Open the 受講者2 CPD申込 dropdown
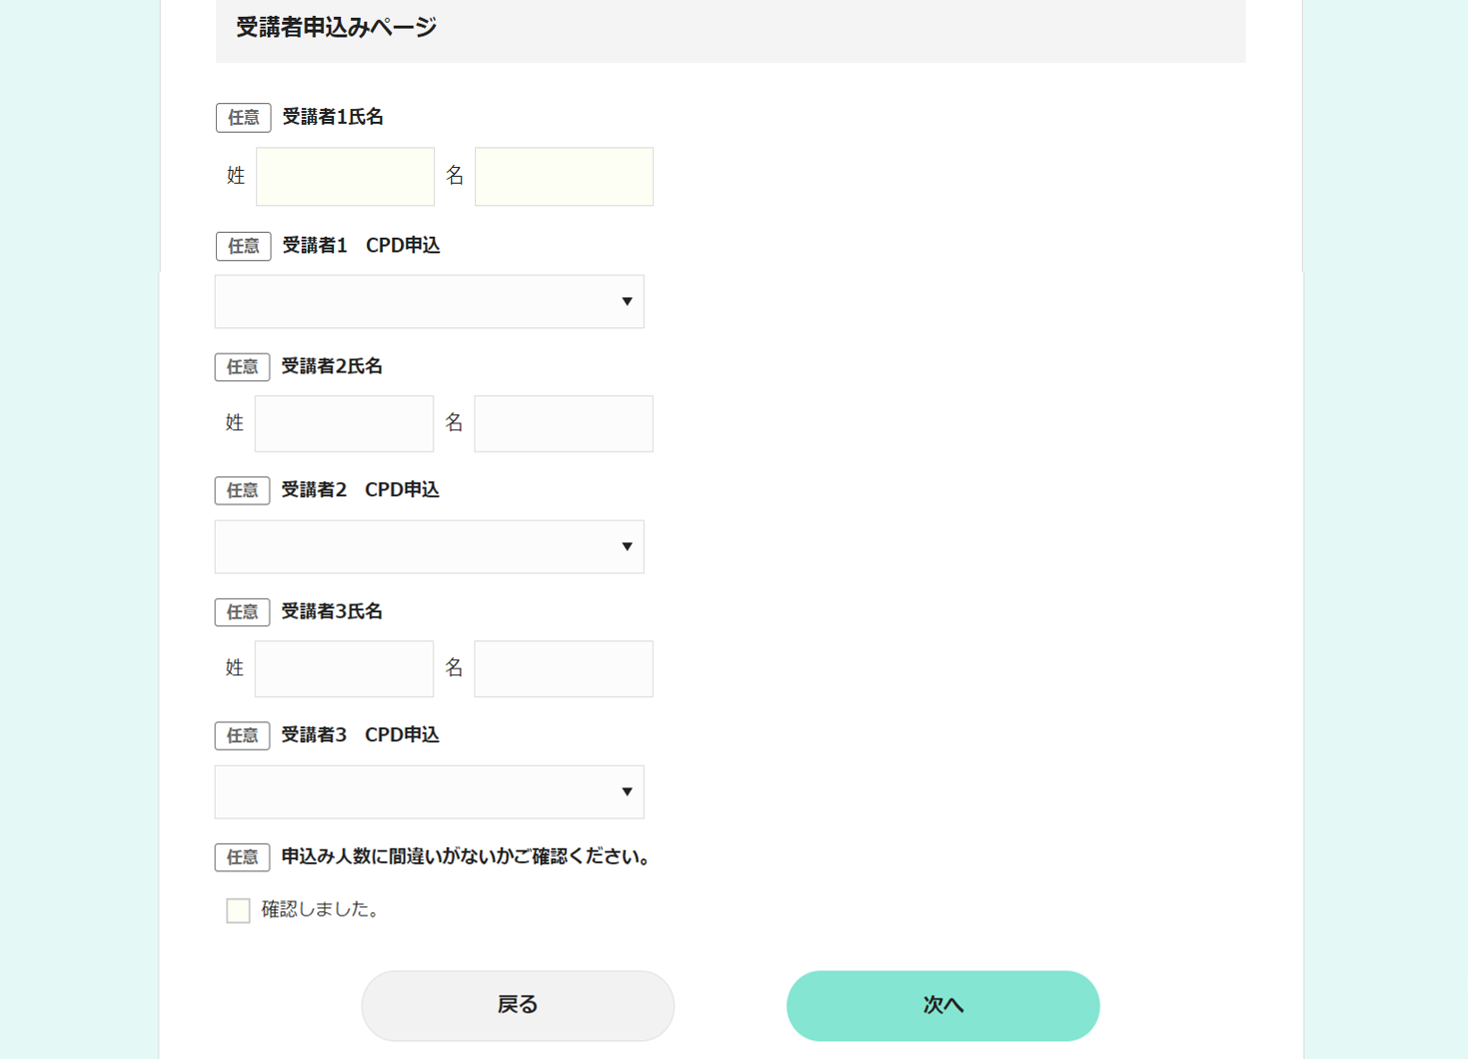Viewport: 1468px width, 1059px height. (429, 546)
